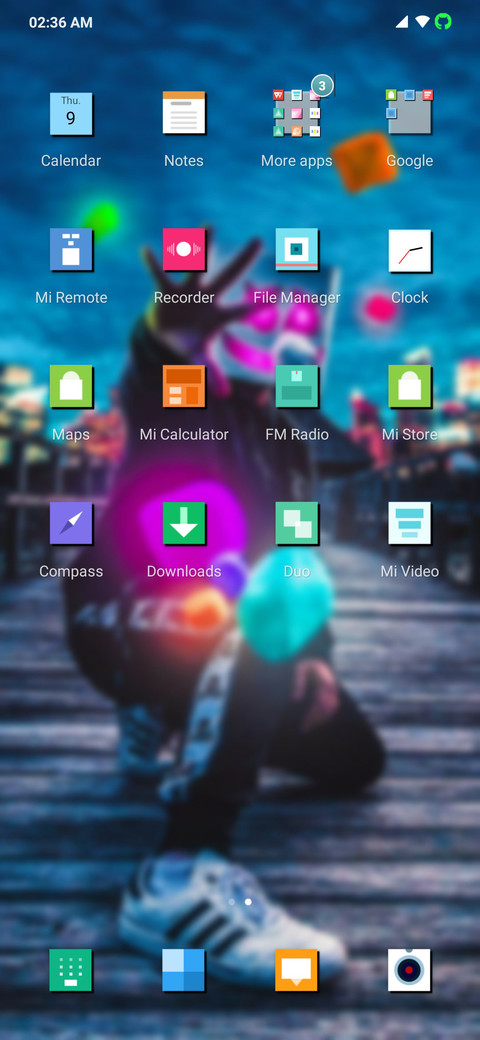Tap the cellular signal status icon

point(402,22)
